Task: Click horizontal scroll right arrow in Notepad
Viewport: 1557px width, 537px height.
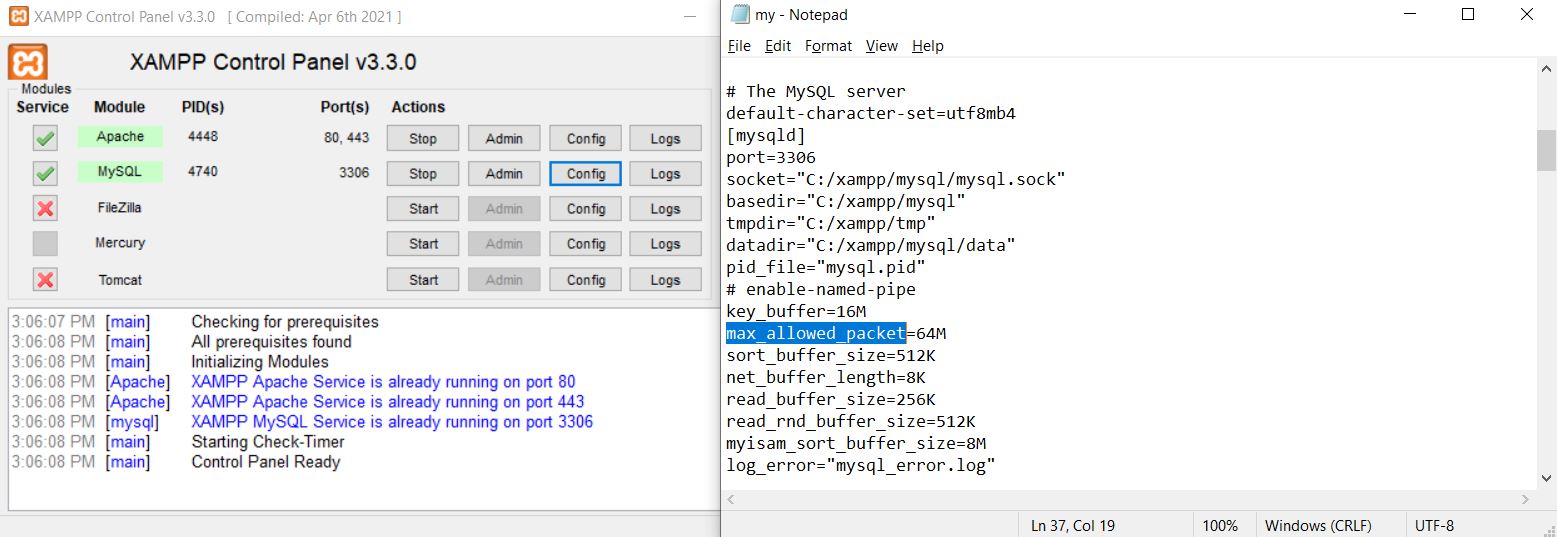Action: 1526,498
